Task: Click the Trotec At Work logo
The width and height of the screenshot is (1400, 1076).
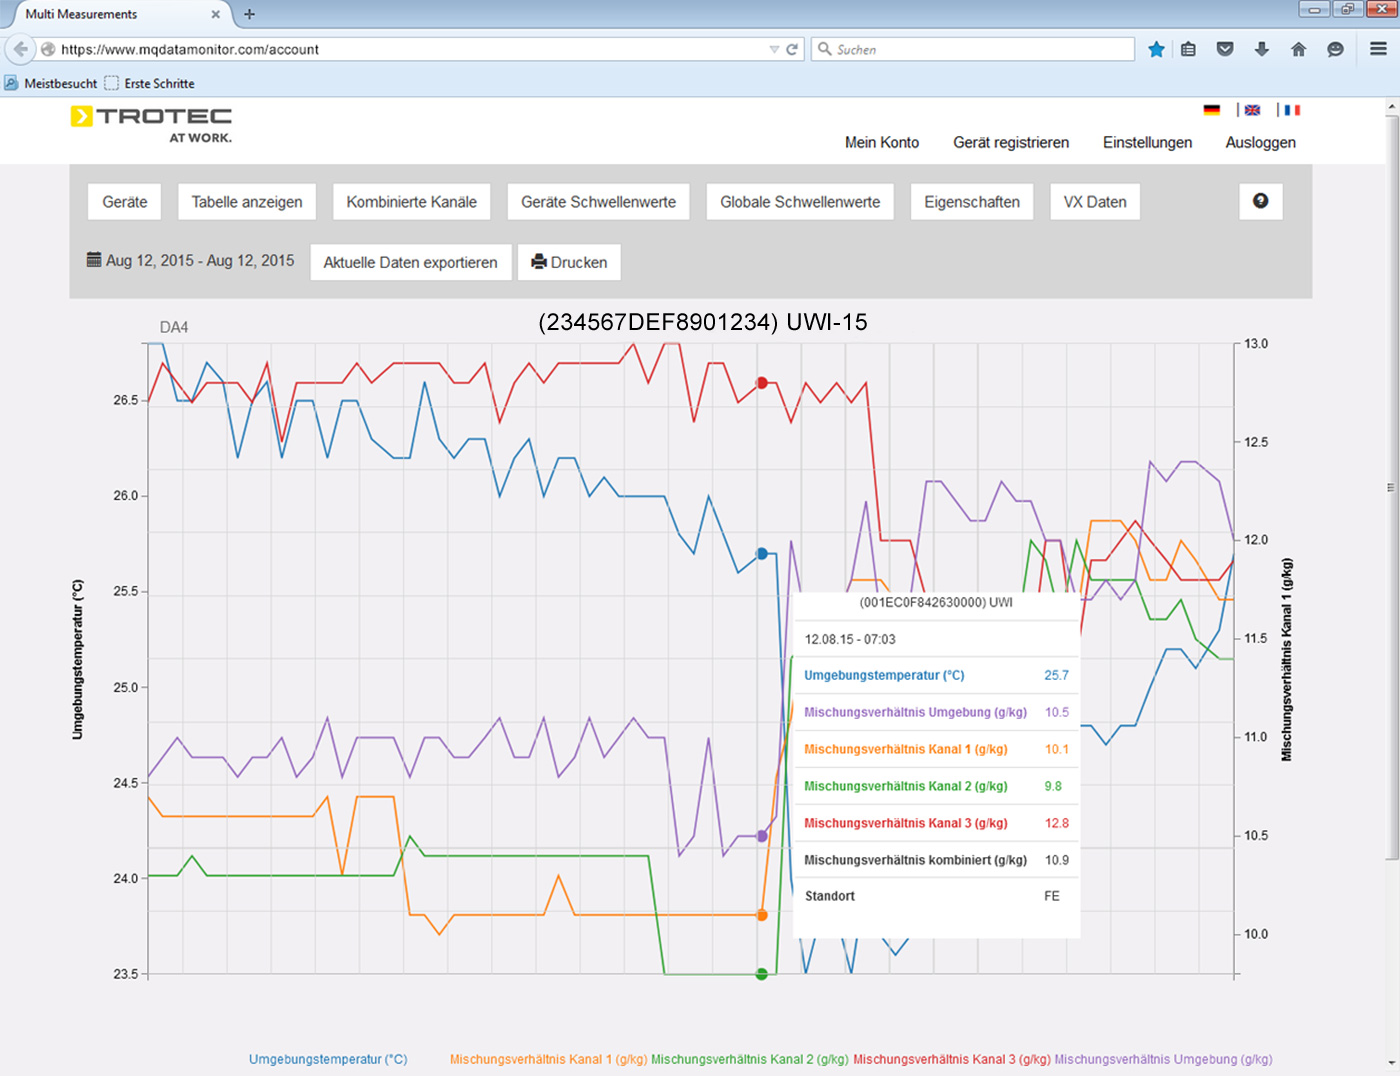Action: click(x=151, y=124)
